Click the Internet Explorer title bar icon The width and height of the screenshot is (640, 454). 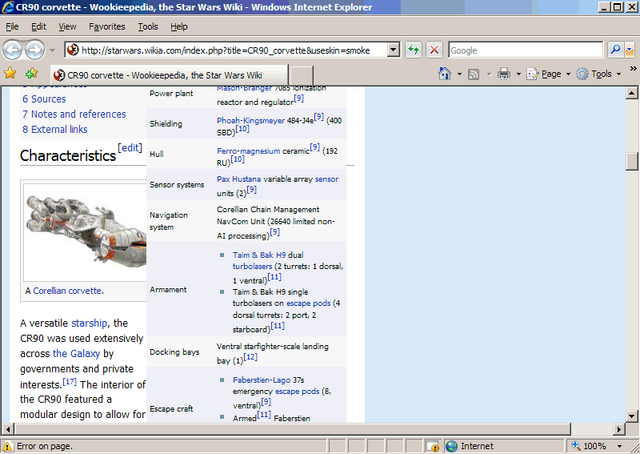[8, 7]
